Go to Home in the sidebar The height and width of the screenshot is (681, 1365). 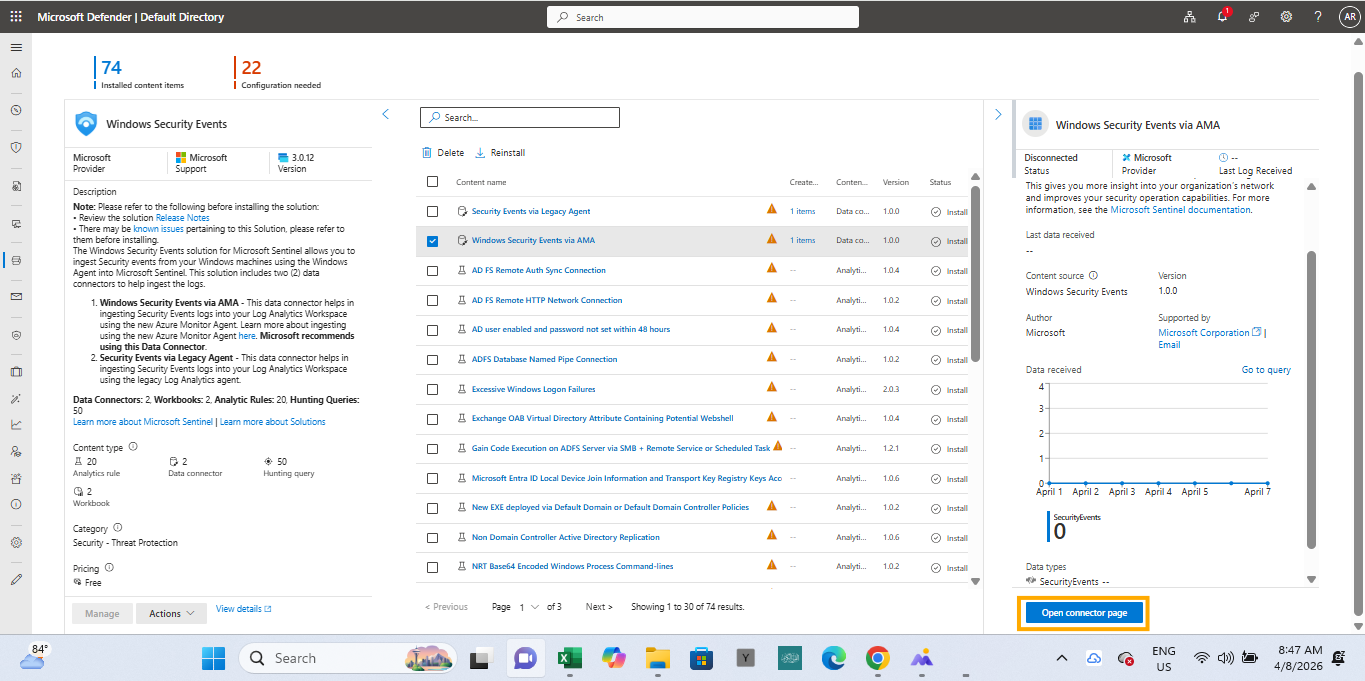[x=16, y=73]
